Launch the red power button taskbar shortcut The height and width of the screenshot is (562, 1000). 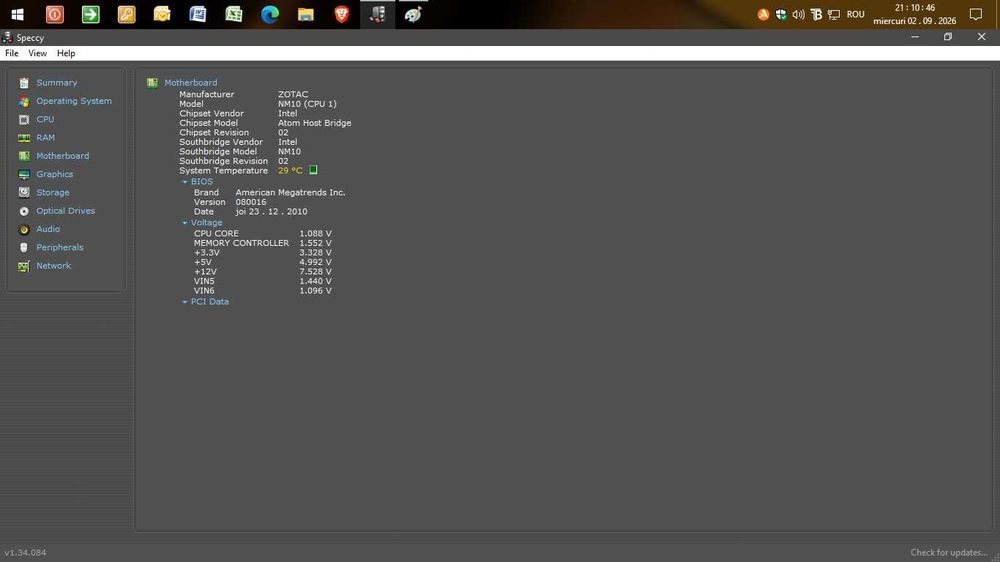(x=55, y=14)
